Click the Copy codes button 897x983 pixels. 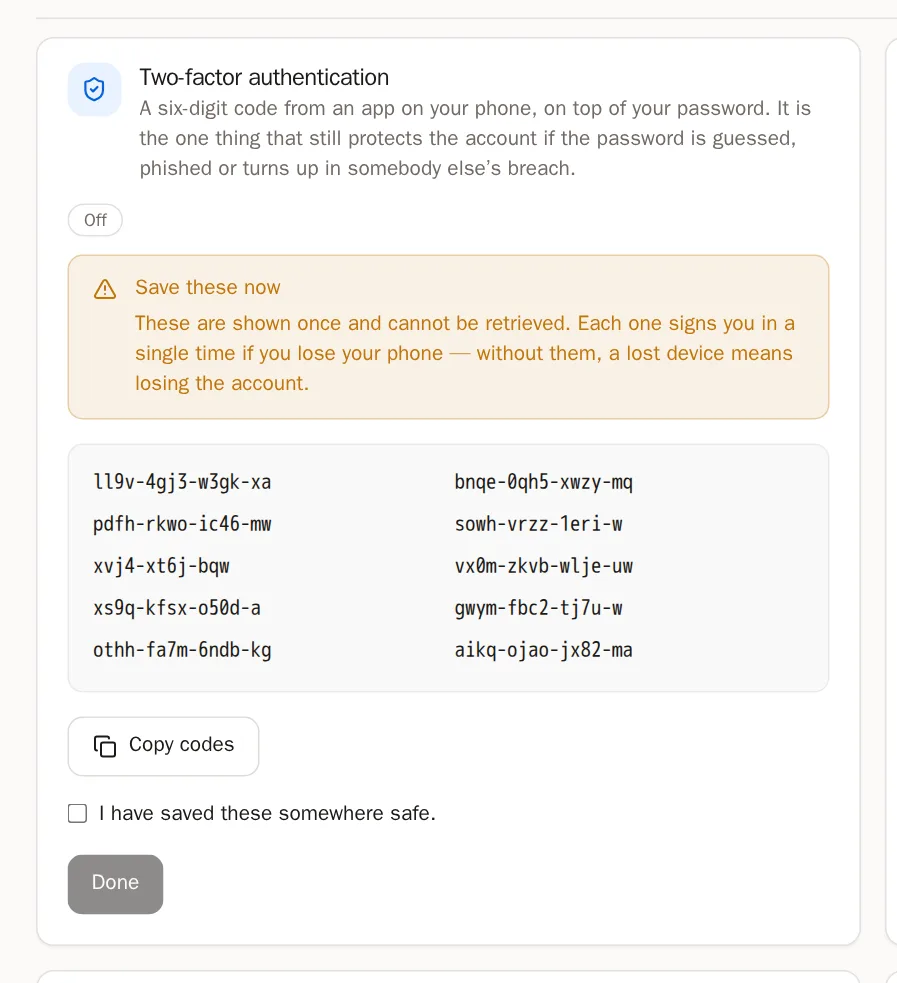click(163, 746)
